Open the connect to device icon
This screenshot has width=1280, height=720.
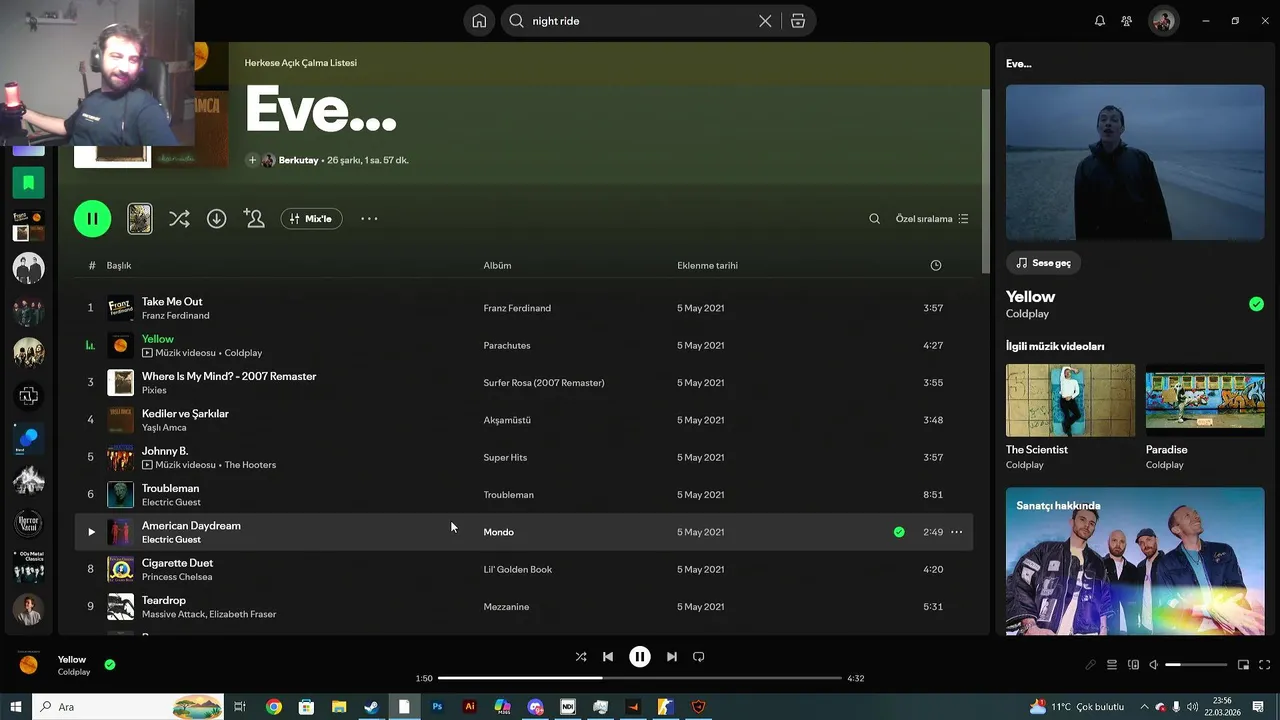1133,665
